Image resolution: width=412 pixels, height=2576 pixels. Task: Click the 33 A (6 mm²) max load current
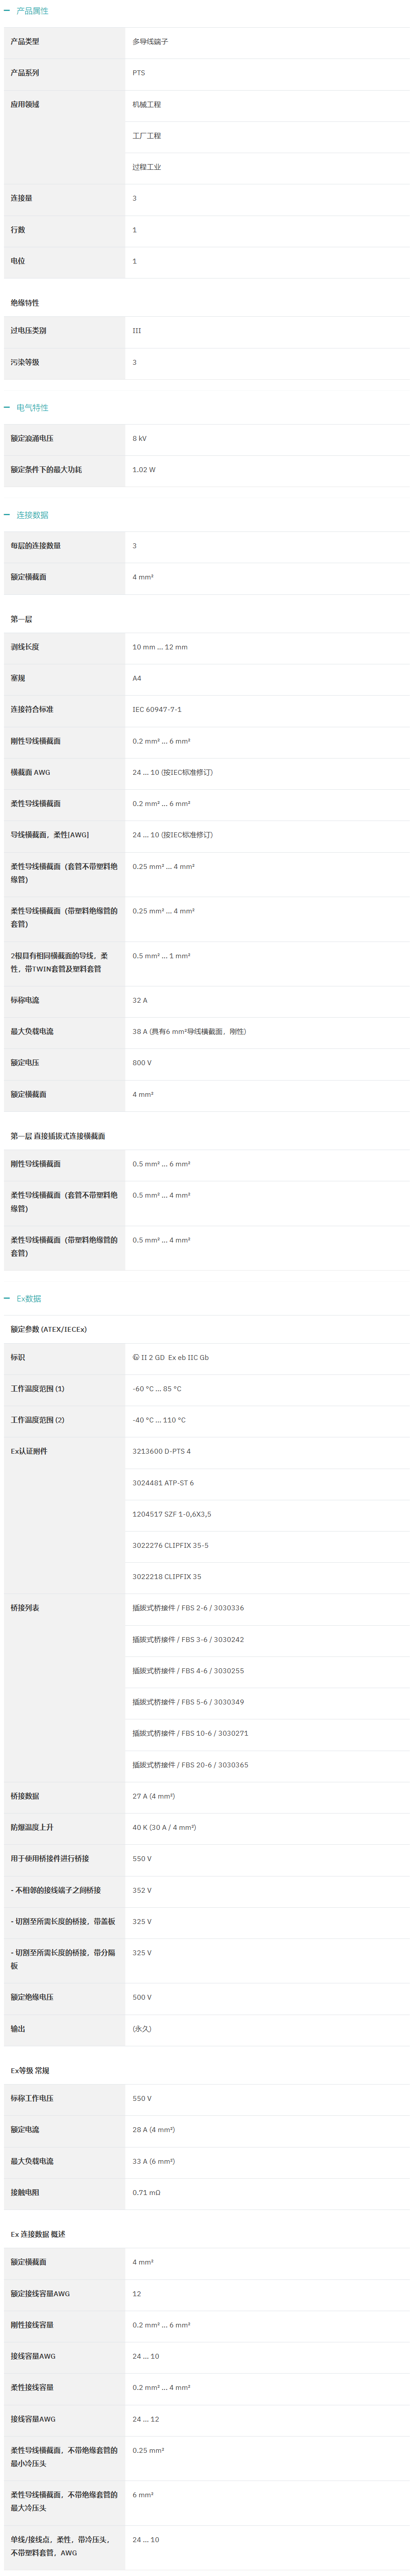154,2161
